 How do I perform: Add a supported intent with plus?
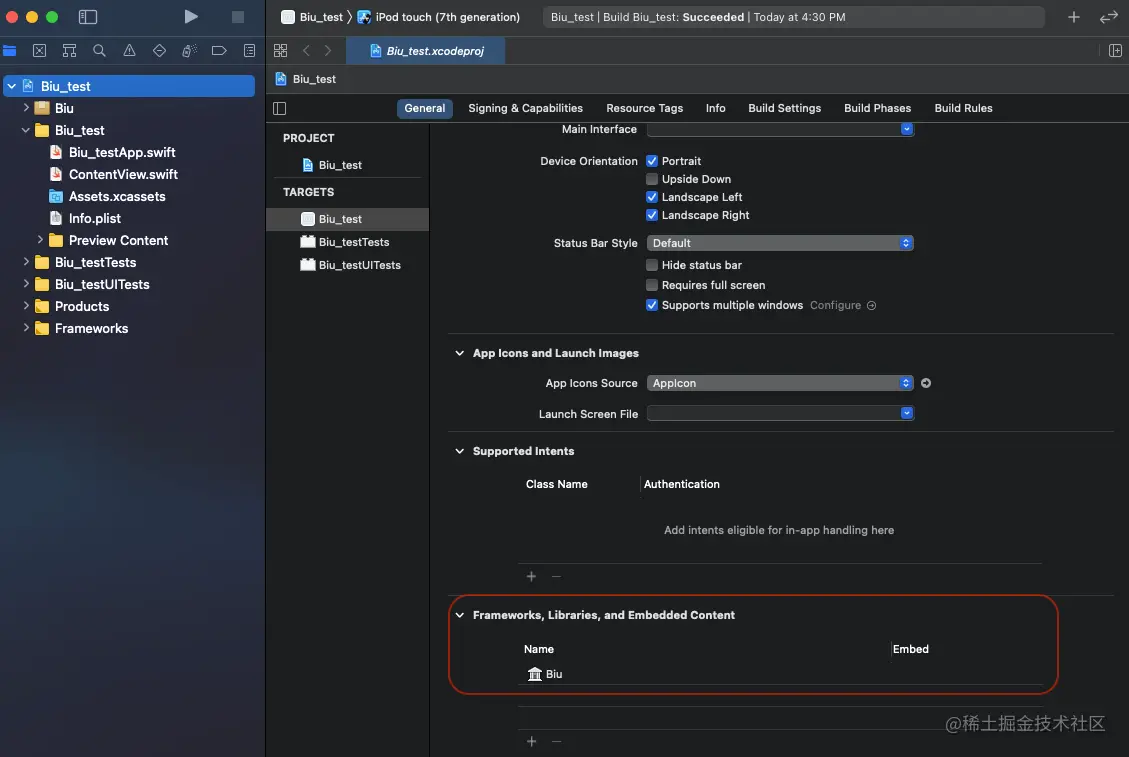point(531,576)
